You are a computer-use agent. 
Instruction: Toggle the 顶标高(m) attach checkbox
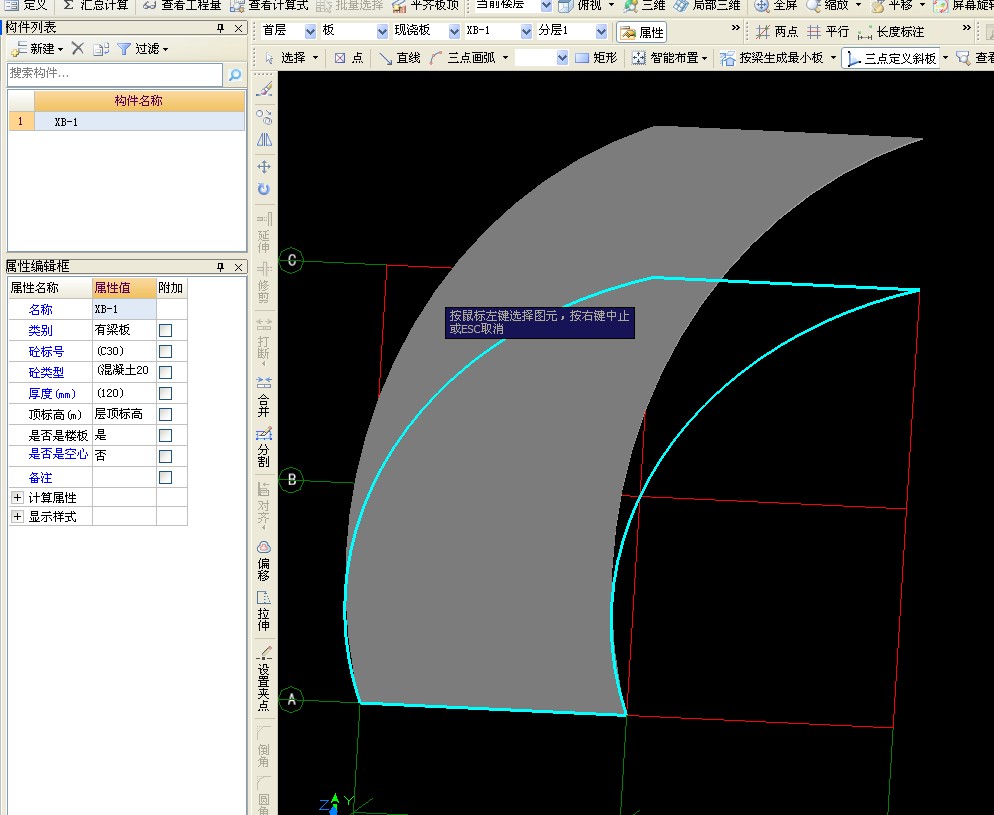[165, 414]
